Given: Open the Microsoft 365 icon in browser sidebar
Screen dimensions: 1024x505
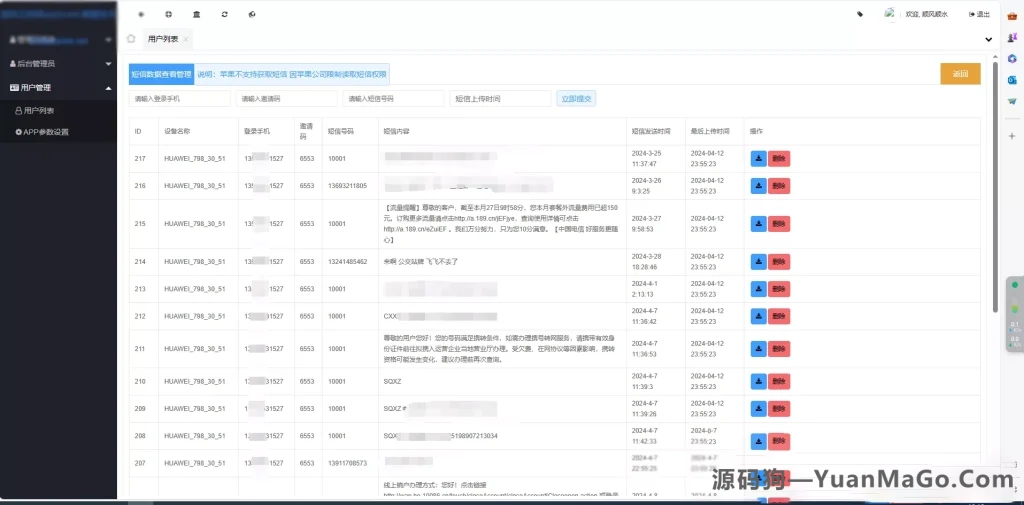Looking at the screenshot, I should (x=1012, y=59).
